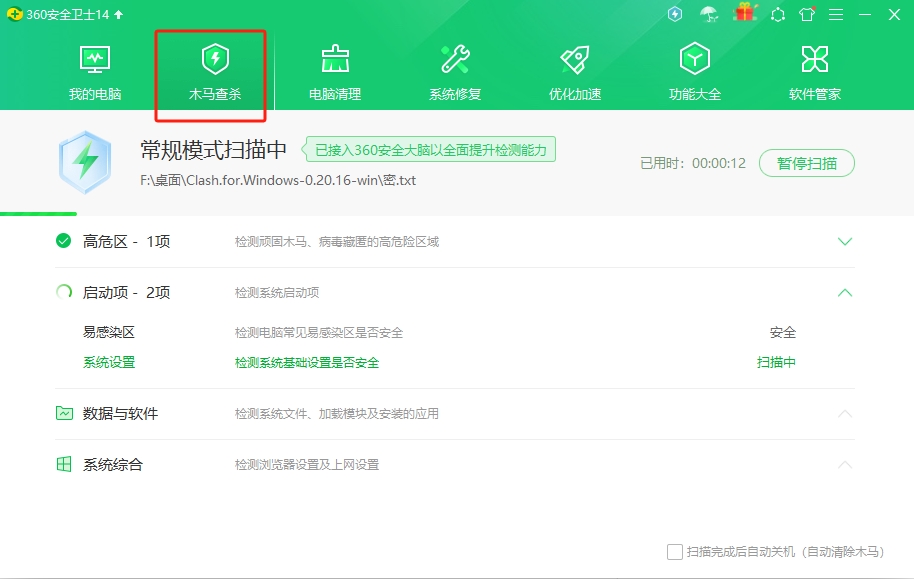Click the 暂停扫描 pause button
This screenshot has width=914, height=579.
click(806, 163)
